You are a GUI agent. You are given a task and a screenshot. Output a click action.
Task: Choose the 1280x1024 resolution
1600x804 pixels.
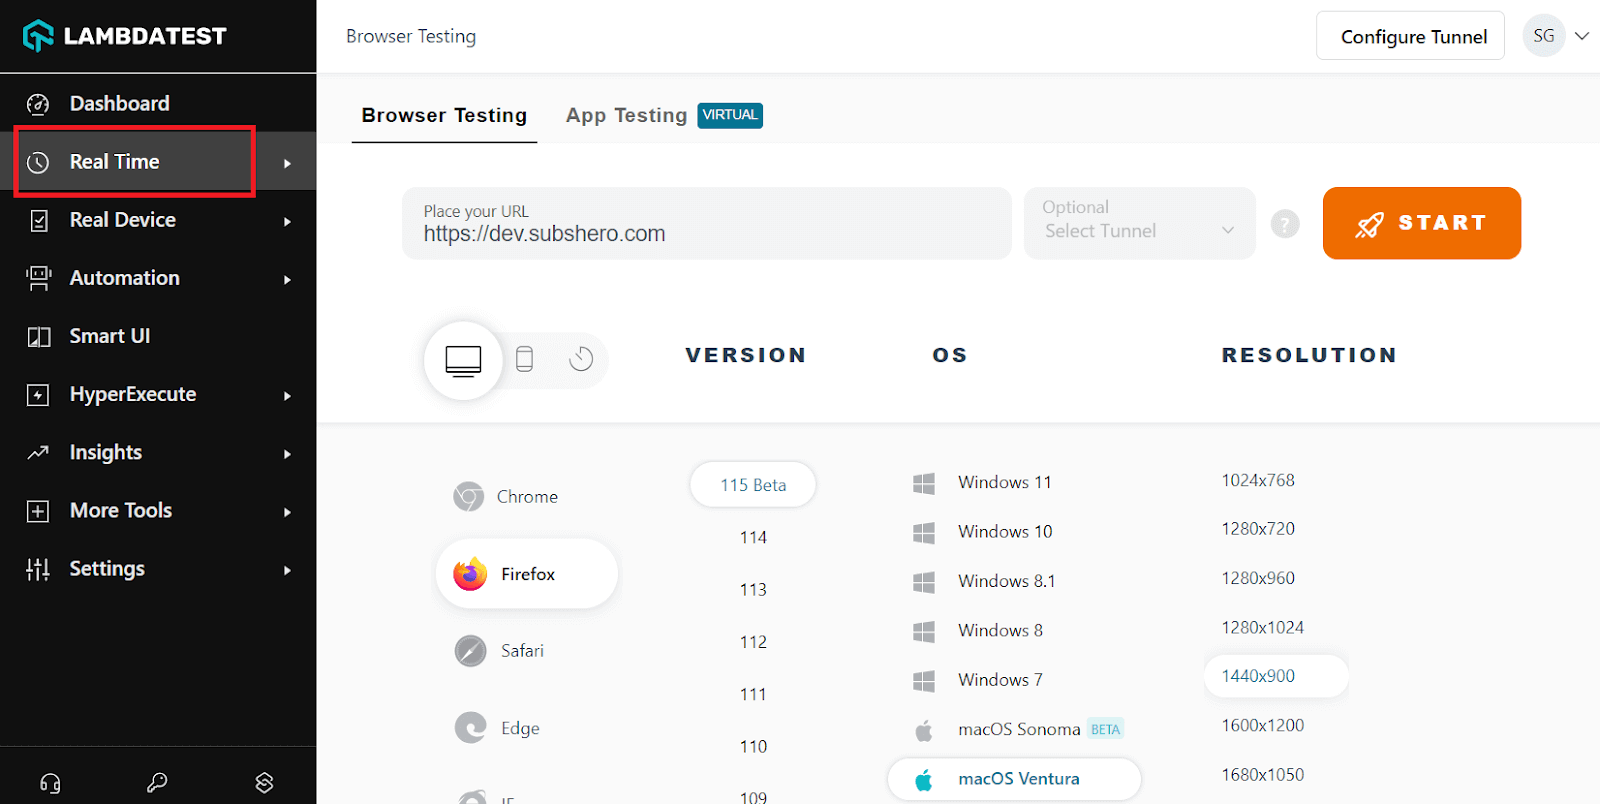coord(1262,627)
